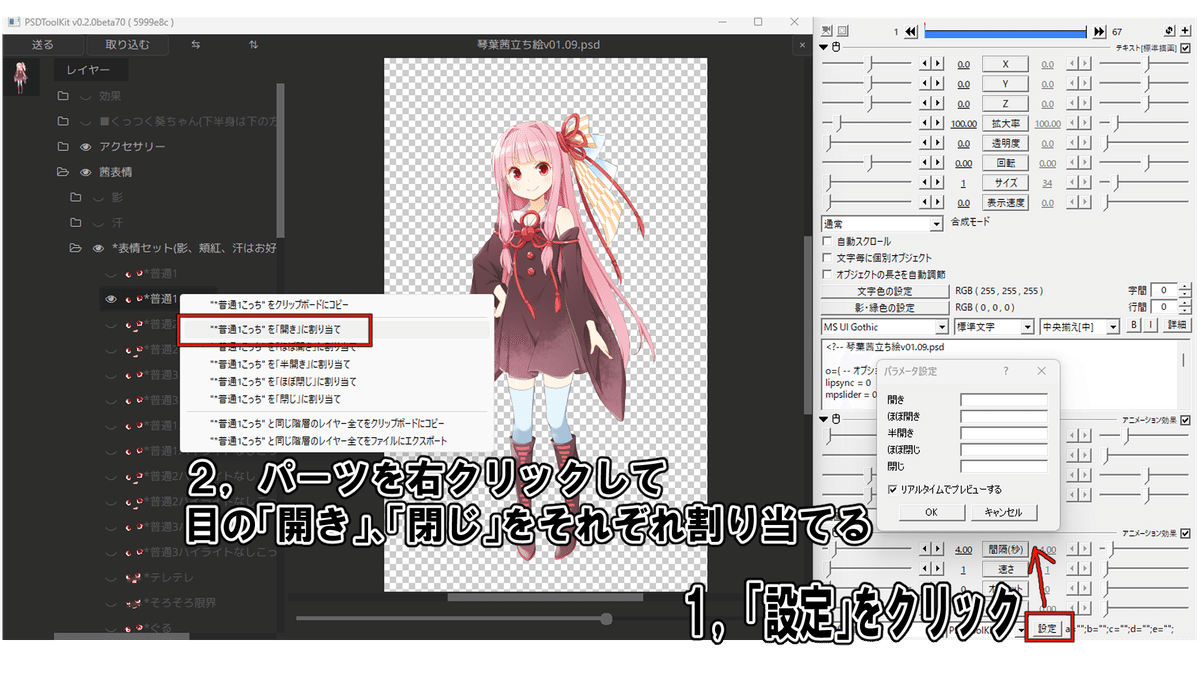This screenshot has height=675, width=1200.
Task: Click the swap icon (⇆) in PSDToolKit toolbar
Action: coord(196,44)
